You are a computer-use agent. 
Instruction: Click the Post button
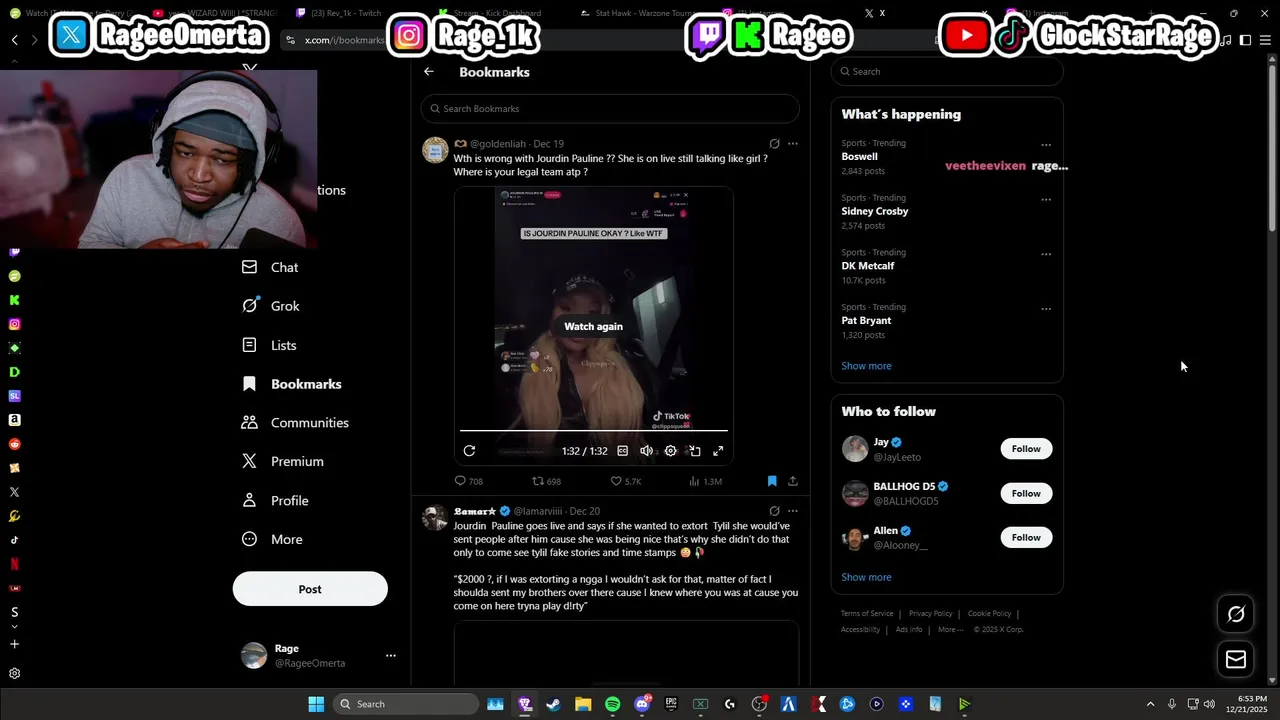tap(310, 589)
